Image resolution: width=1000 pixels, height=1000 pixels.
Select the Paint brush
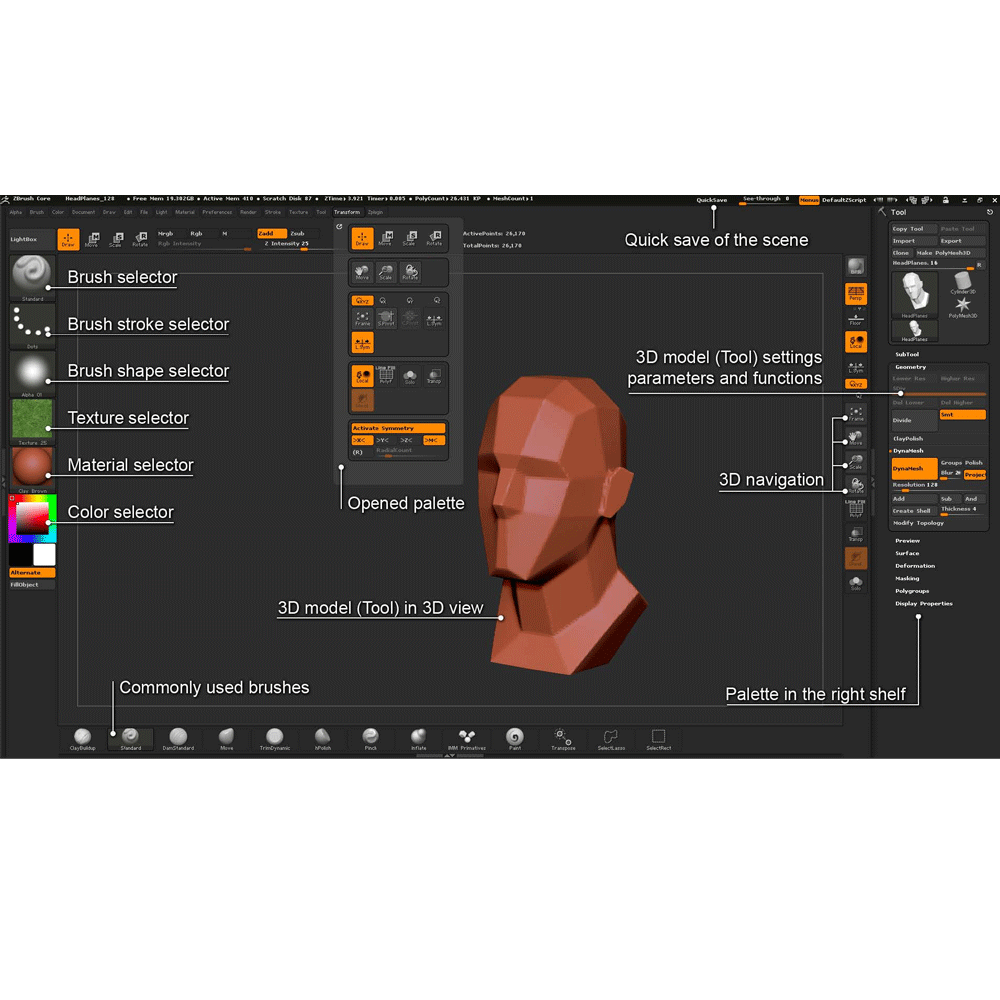point(515,739)
